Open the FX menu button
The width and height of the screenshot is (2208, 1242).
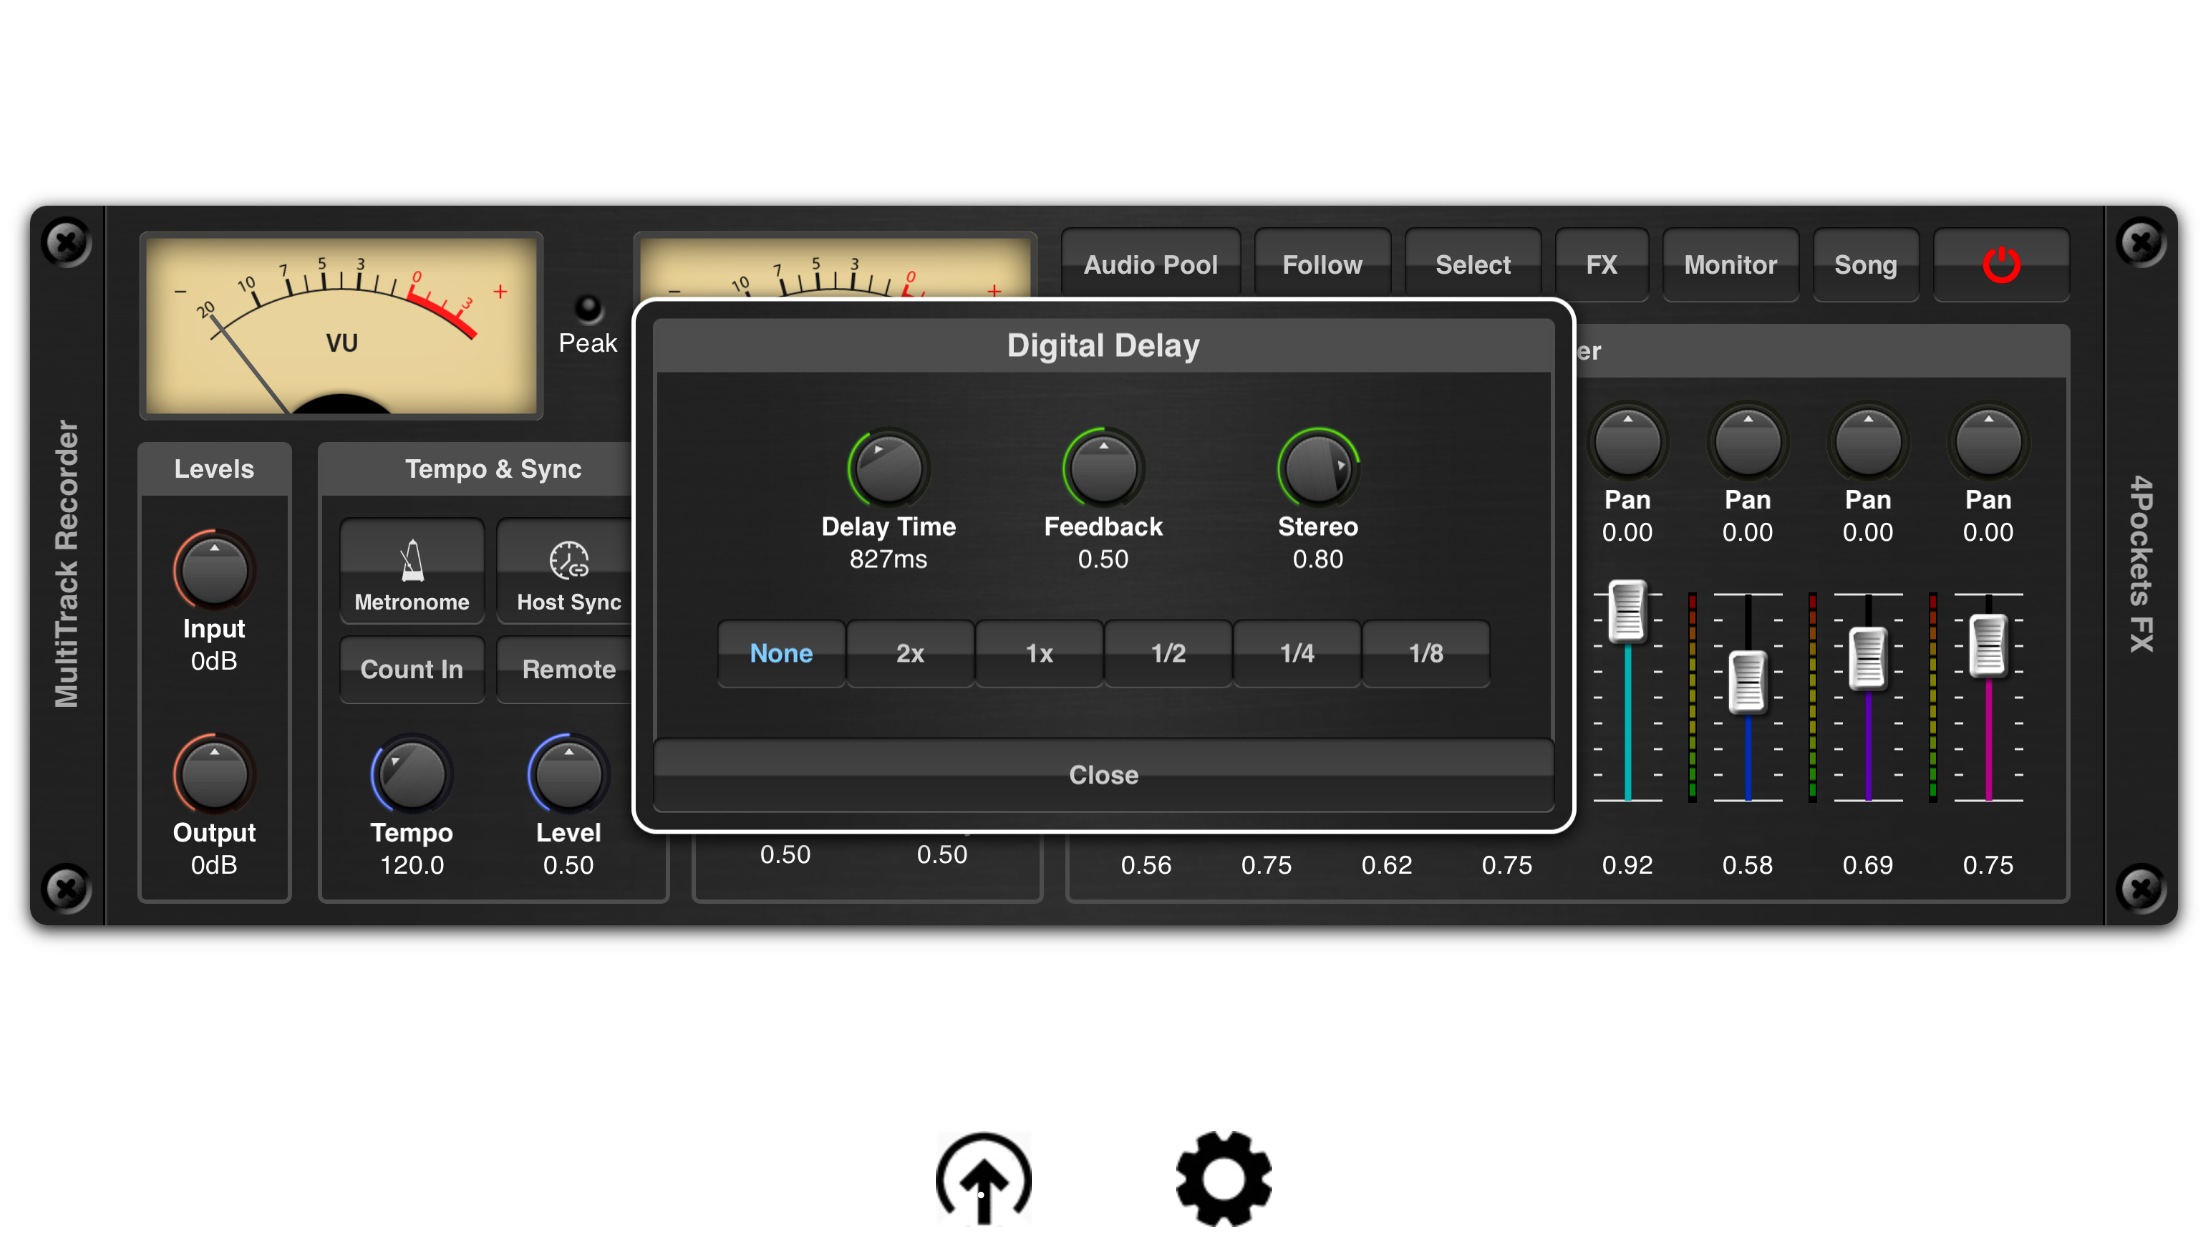[1601, 265]
